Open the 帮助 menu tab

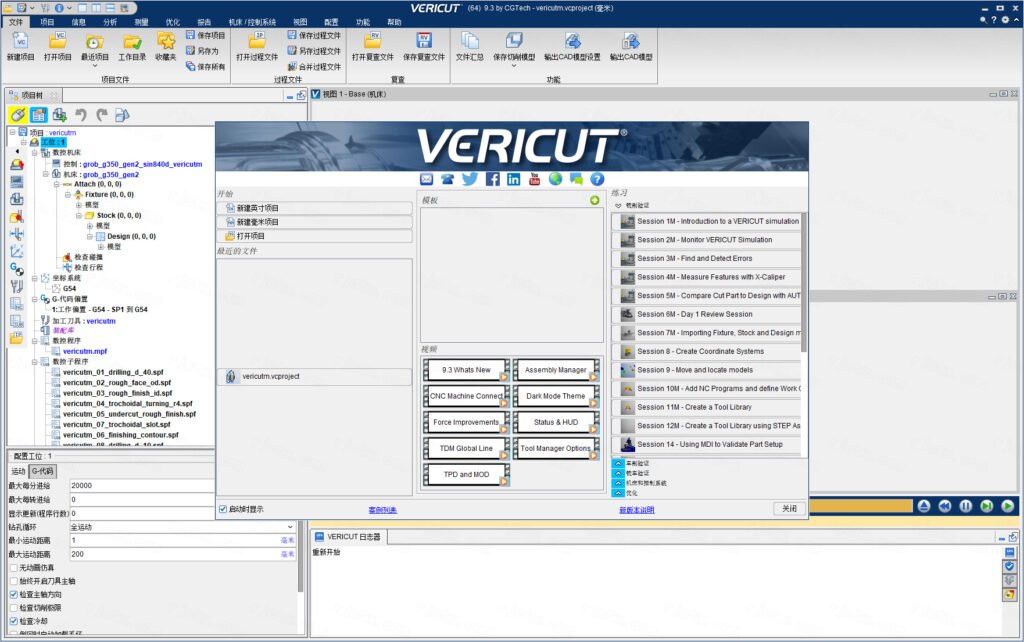tap(394, 22)
